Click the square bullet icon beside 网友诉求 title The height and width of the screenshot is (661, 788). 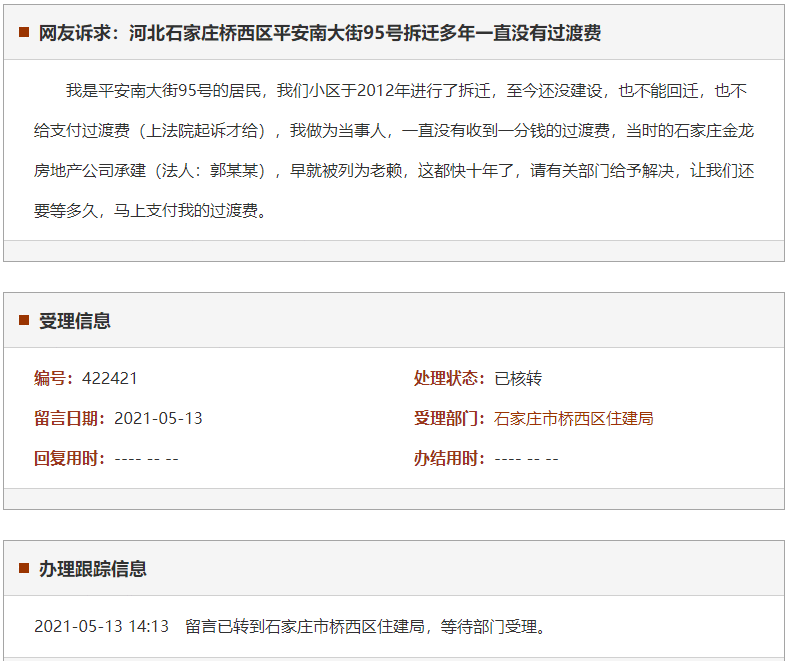click(x=24, y=33)
